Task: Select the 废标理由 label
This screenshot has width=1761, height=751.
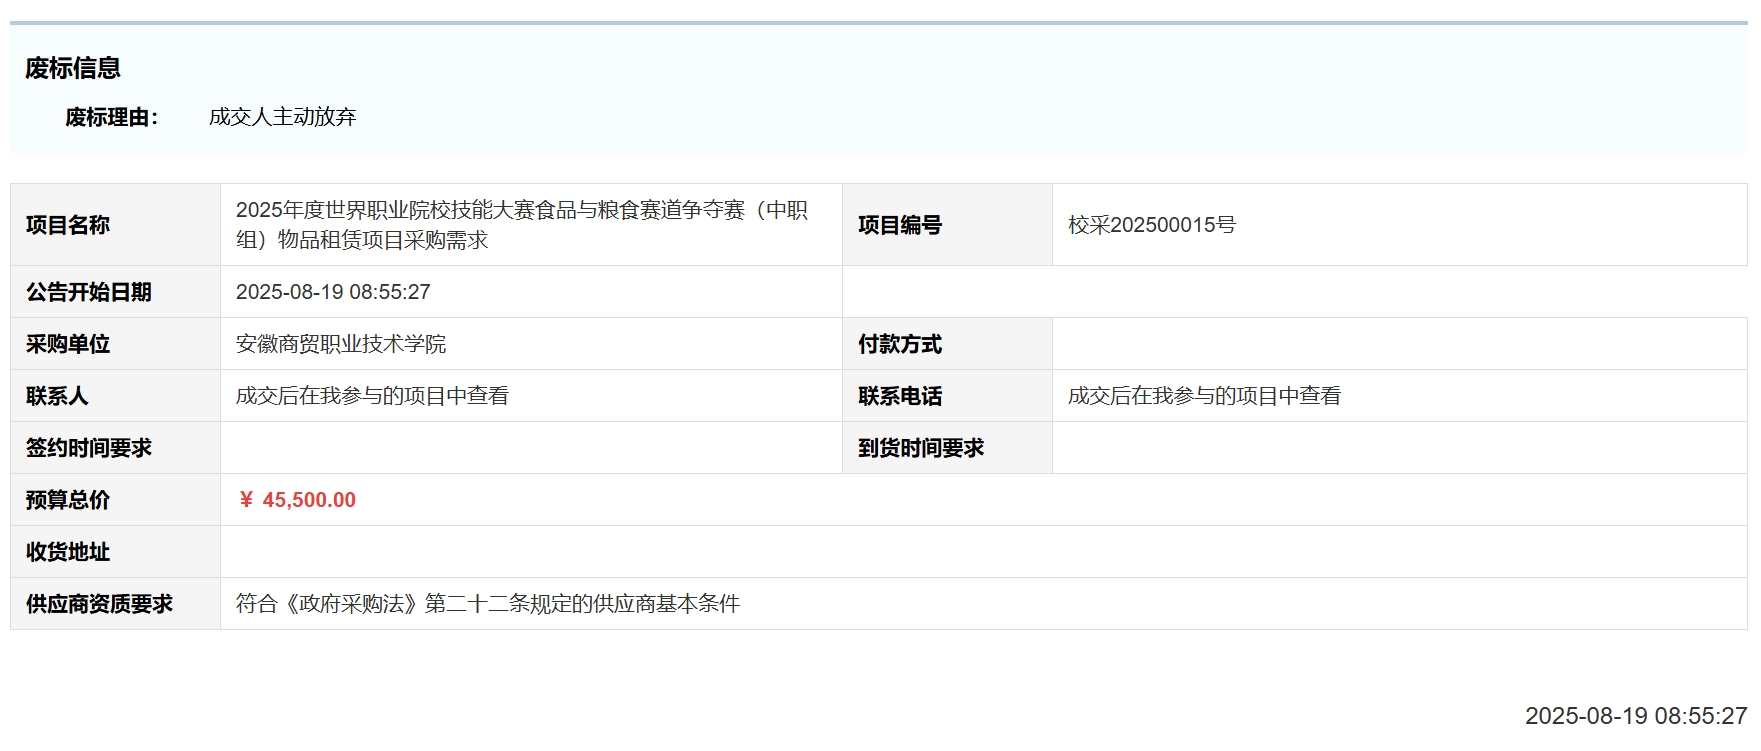Action: point(111,117)
